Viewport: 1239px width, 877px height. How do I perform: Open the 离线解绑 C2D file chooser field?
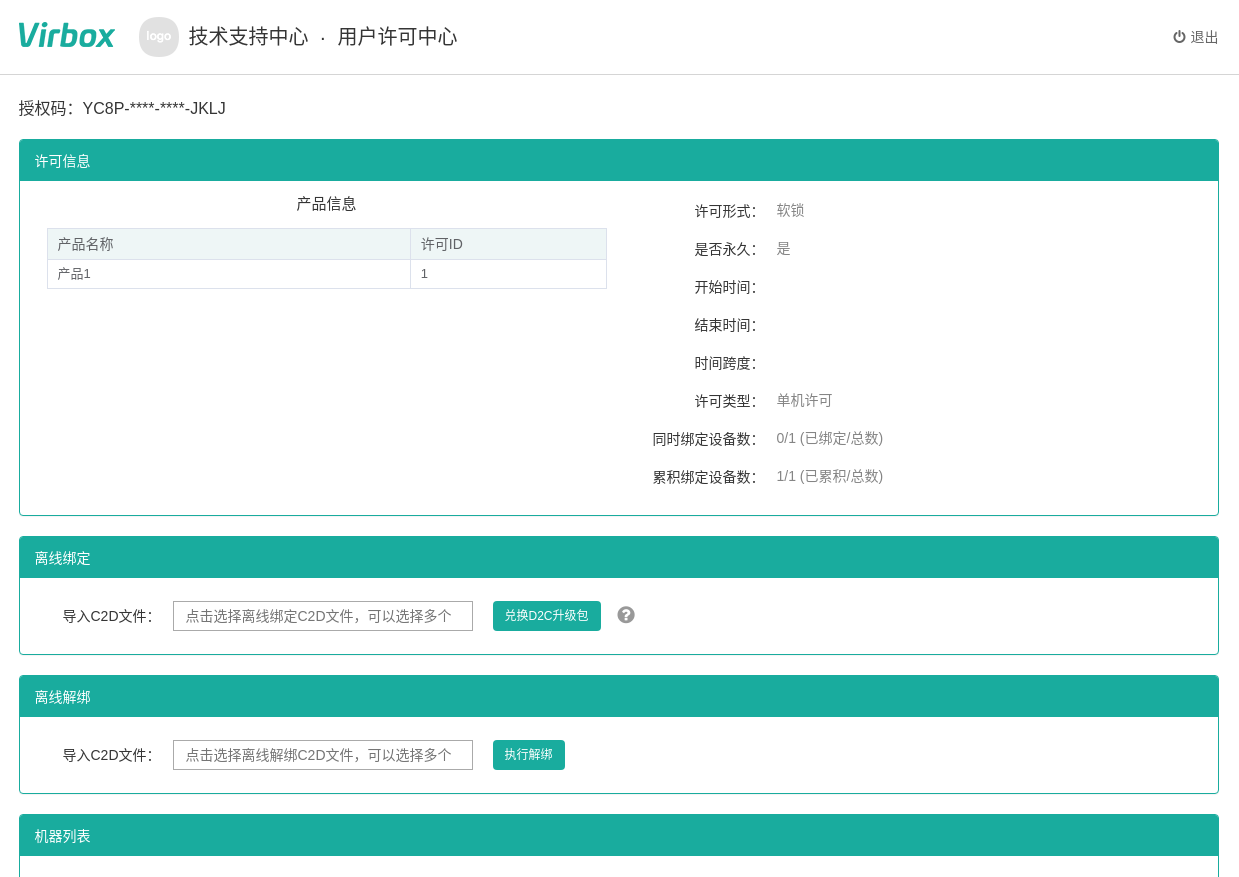323,755
